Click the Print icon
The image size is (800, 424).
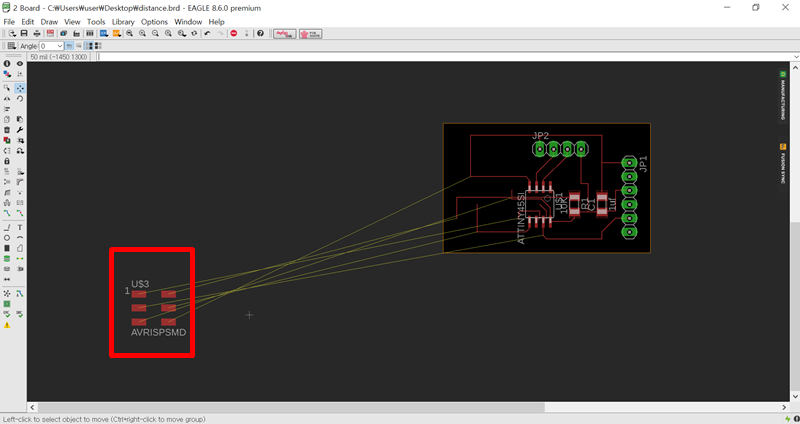coord(37,34)
